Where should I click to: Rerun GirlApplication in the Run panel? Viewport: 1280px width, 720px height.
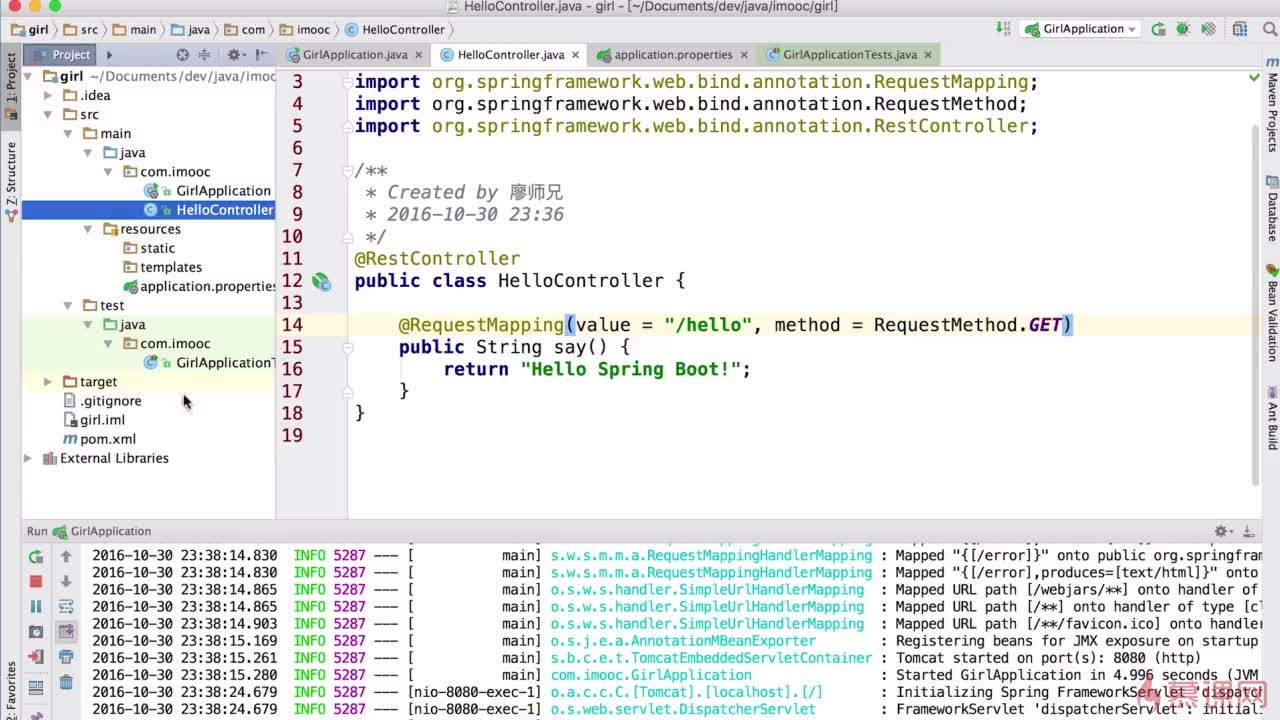coord(36,557)
